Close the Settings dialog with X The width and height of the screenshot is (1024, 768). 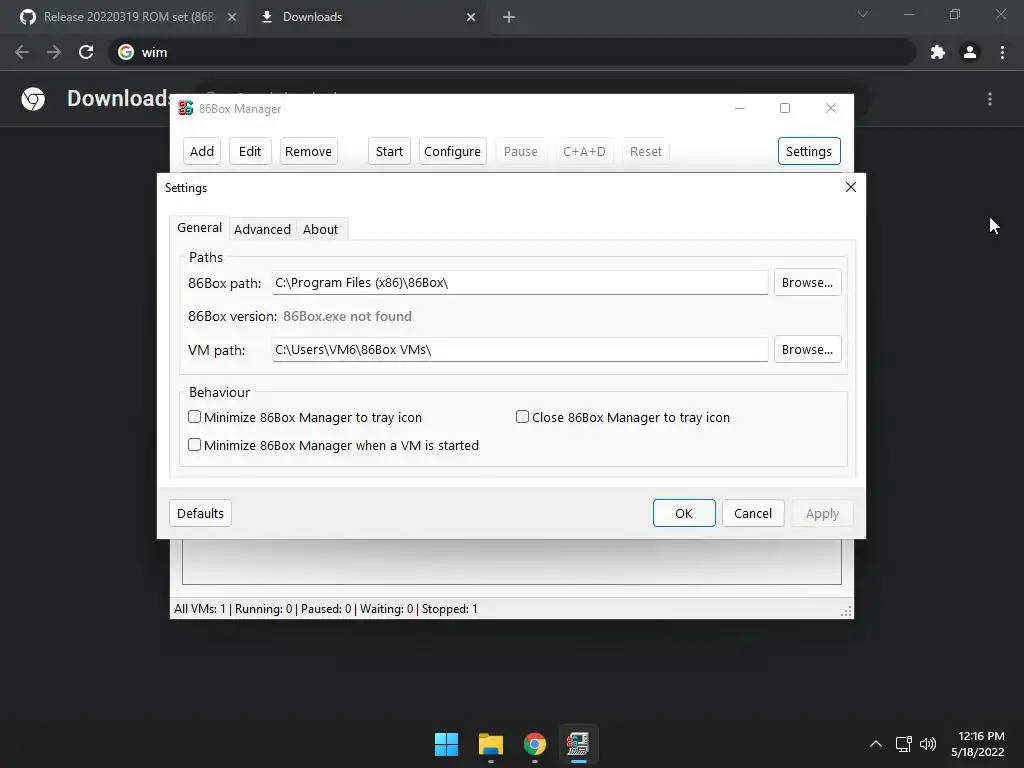850,187
